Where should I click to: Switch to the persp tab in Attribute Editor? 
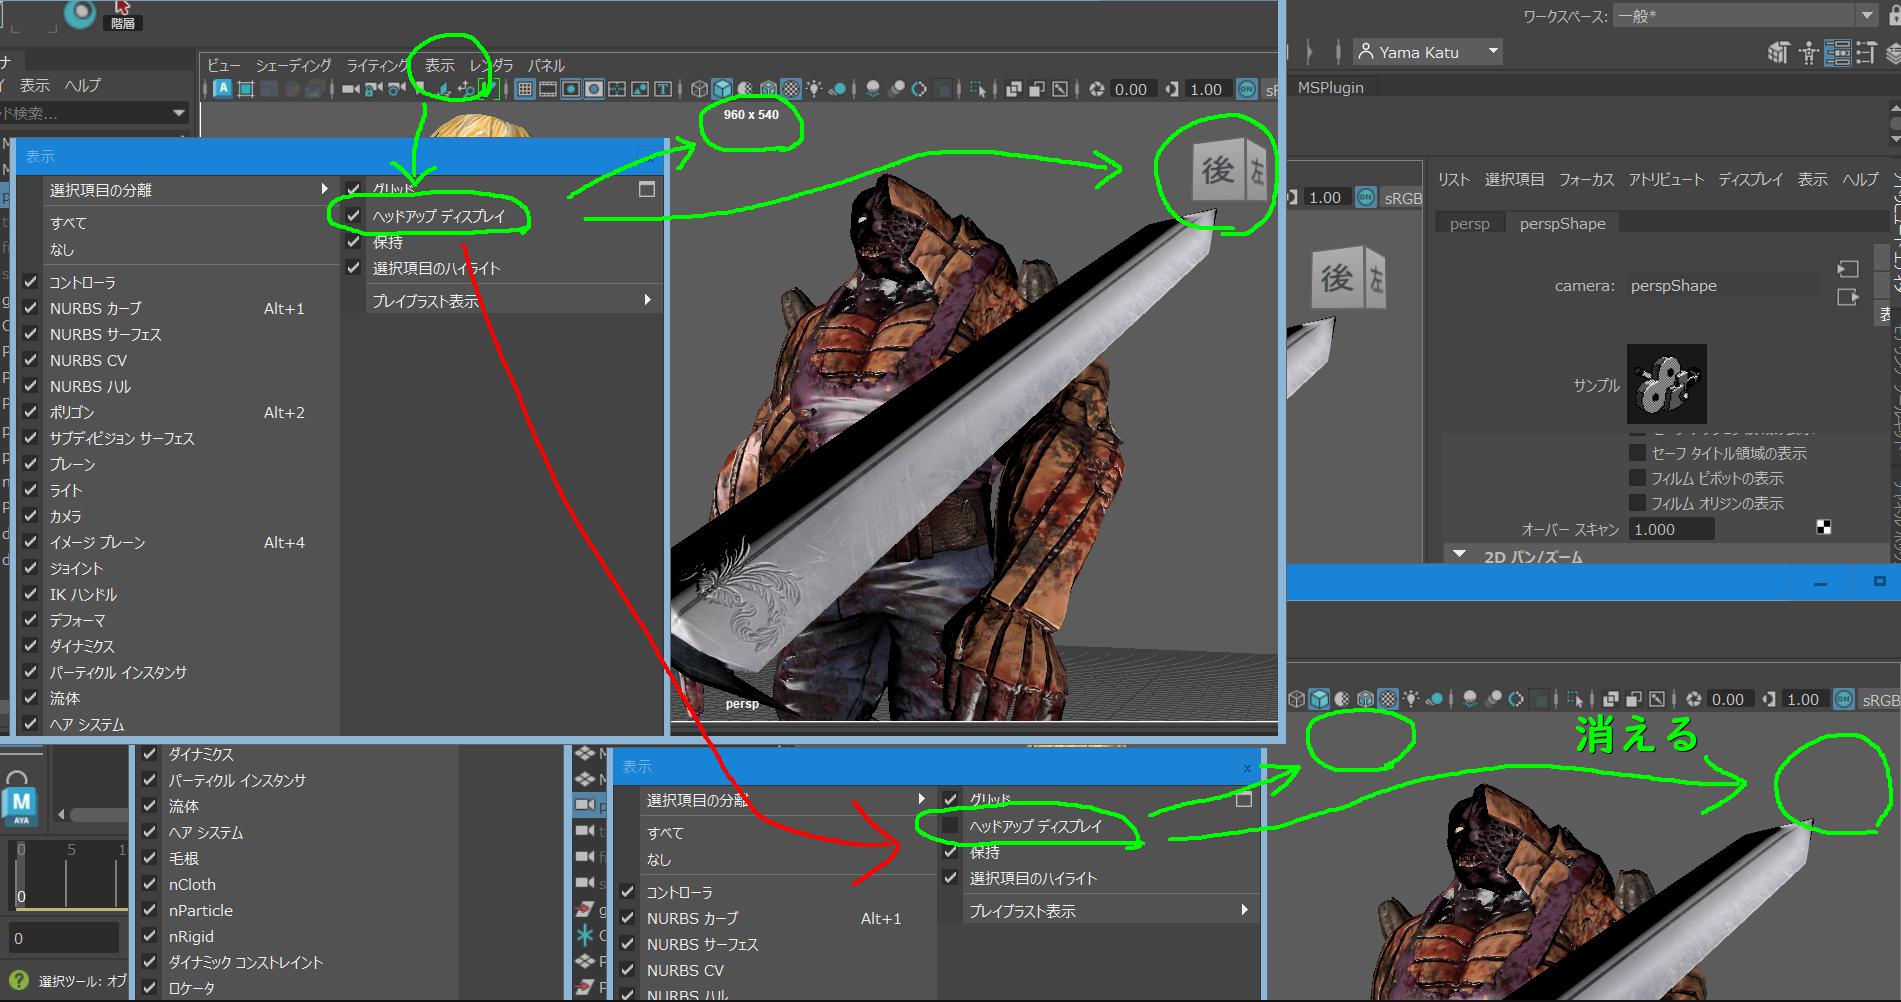click(1470, 224)
